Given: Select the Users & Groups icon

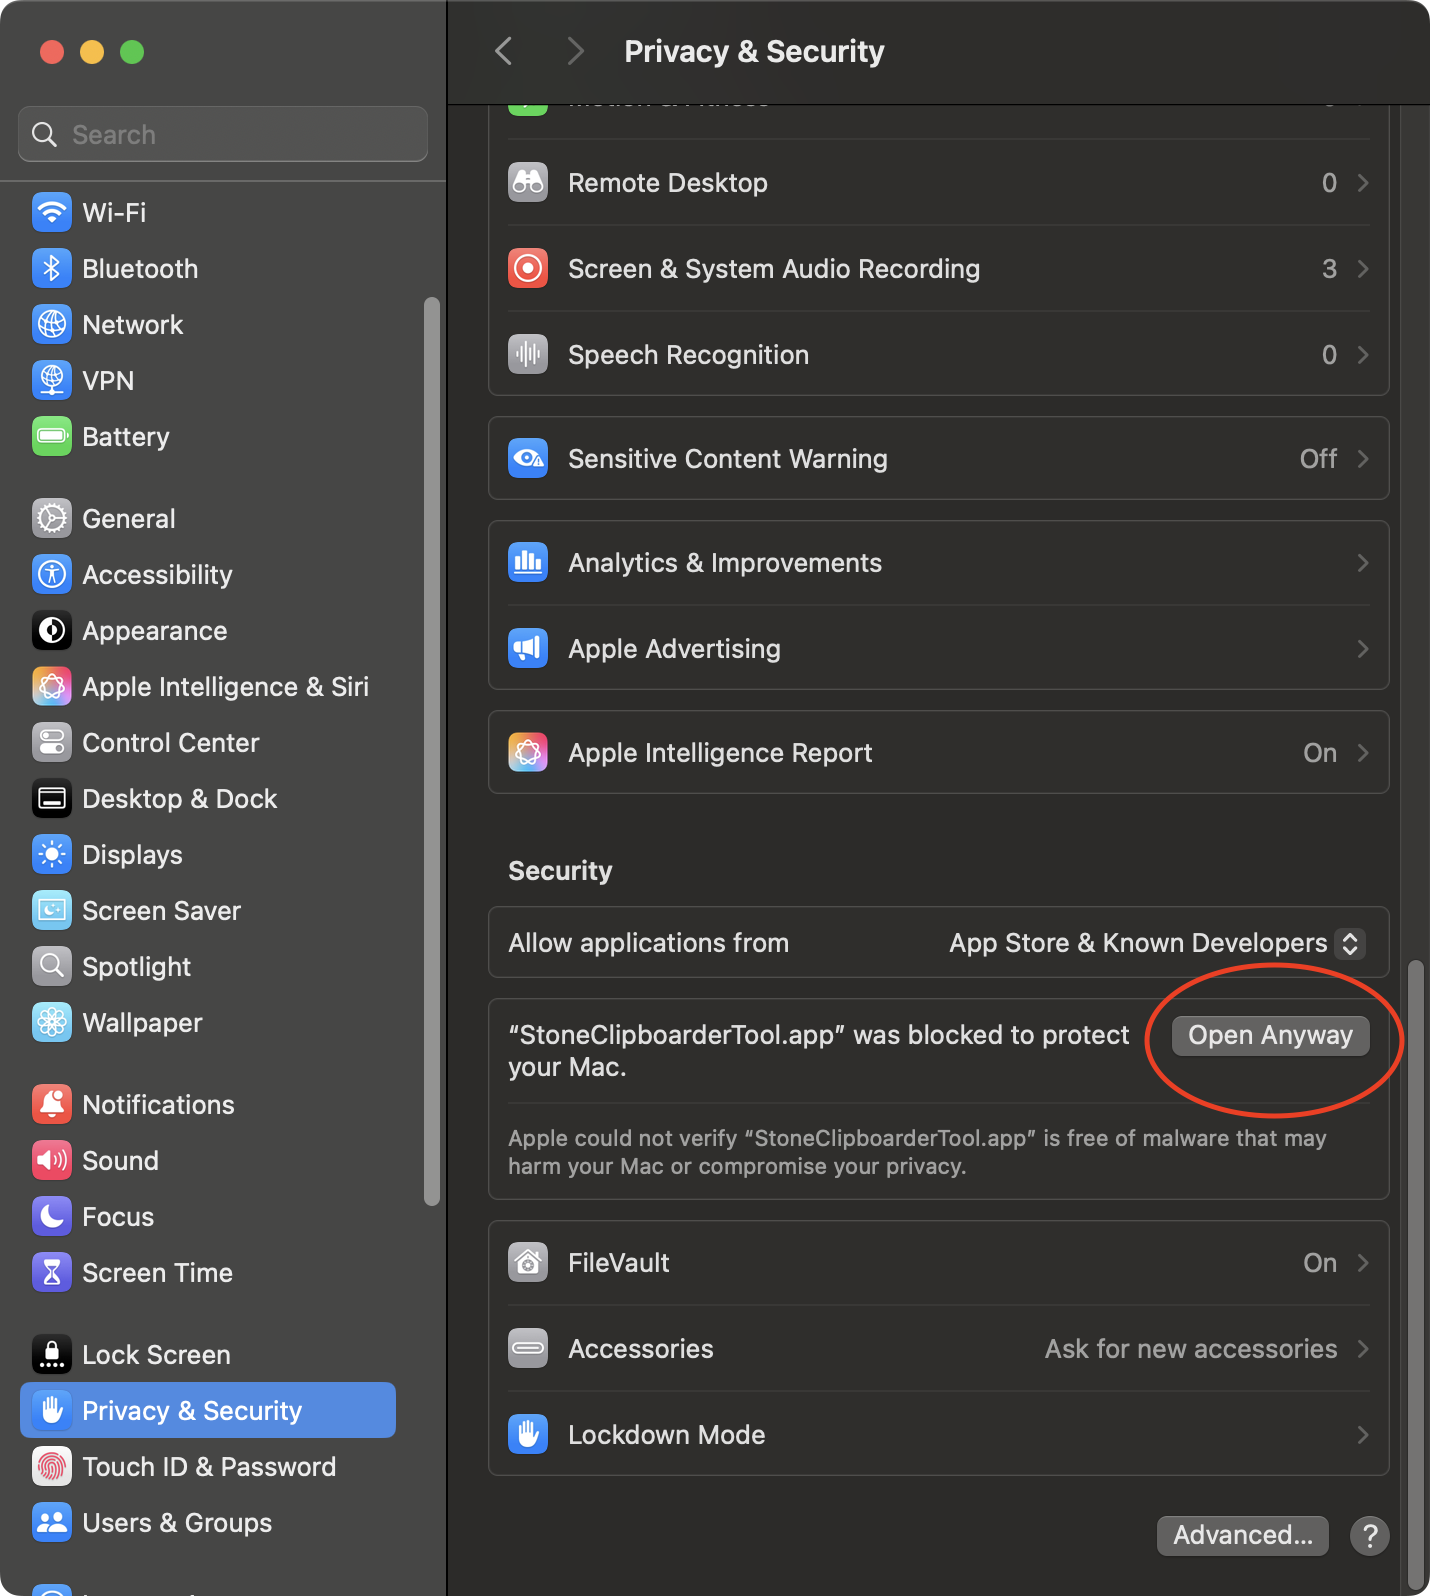Looking at the screenshot, I should (52, 1522).
